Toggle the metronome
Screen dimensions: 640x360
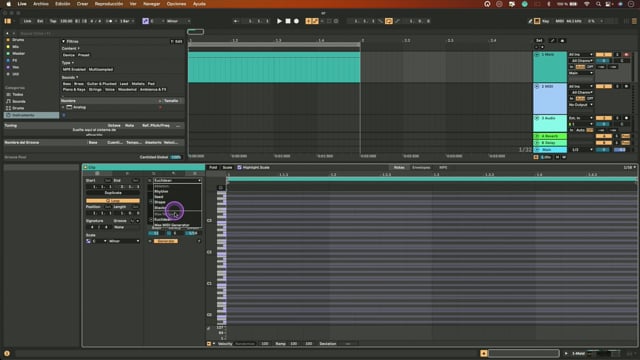[109, 21]
